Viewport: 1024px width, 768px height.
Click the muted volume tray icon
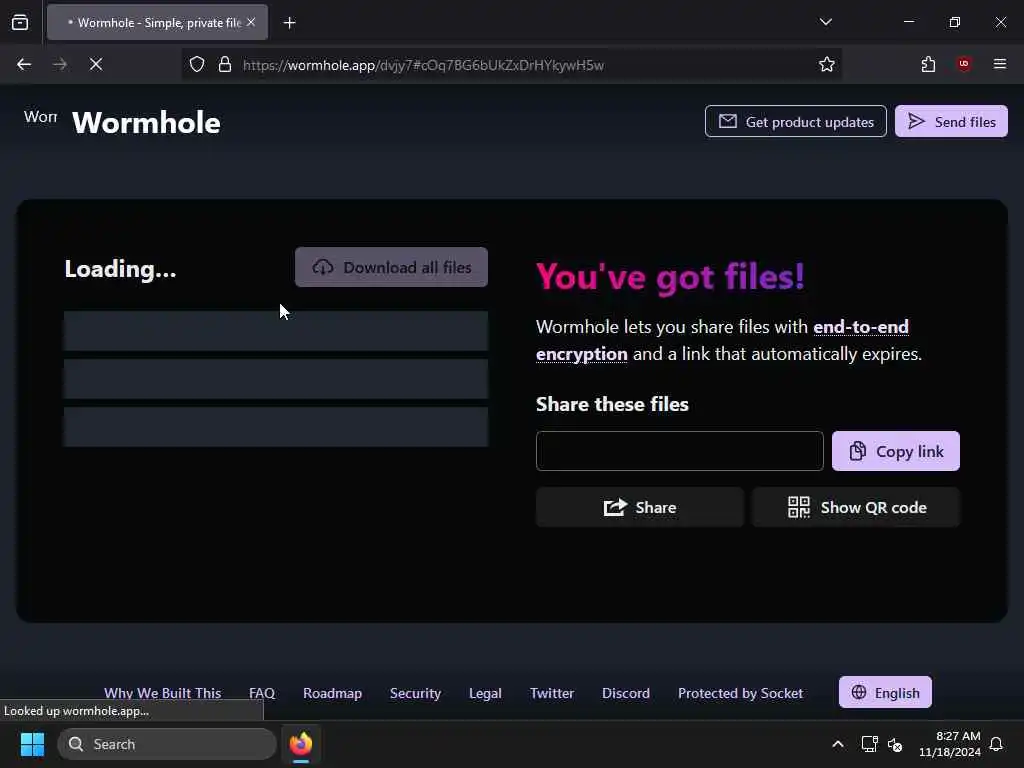[x=895, y=744]
